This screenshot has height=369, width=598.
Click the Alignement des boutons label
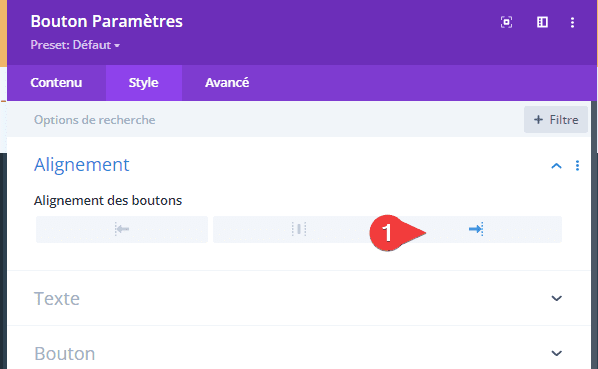tap(108, 201)
